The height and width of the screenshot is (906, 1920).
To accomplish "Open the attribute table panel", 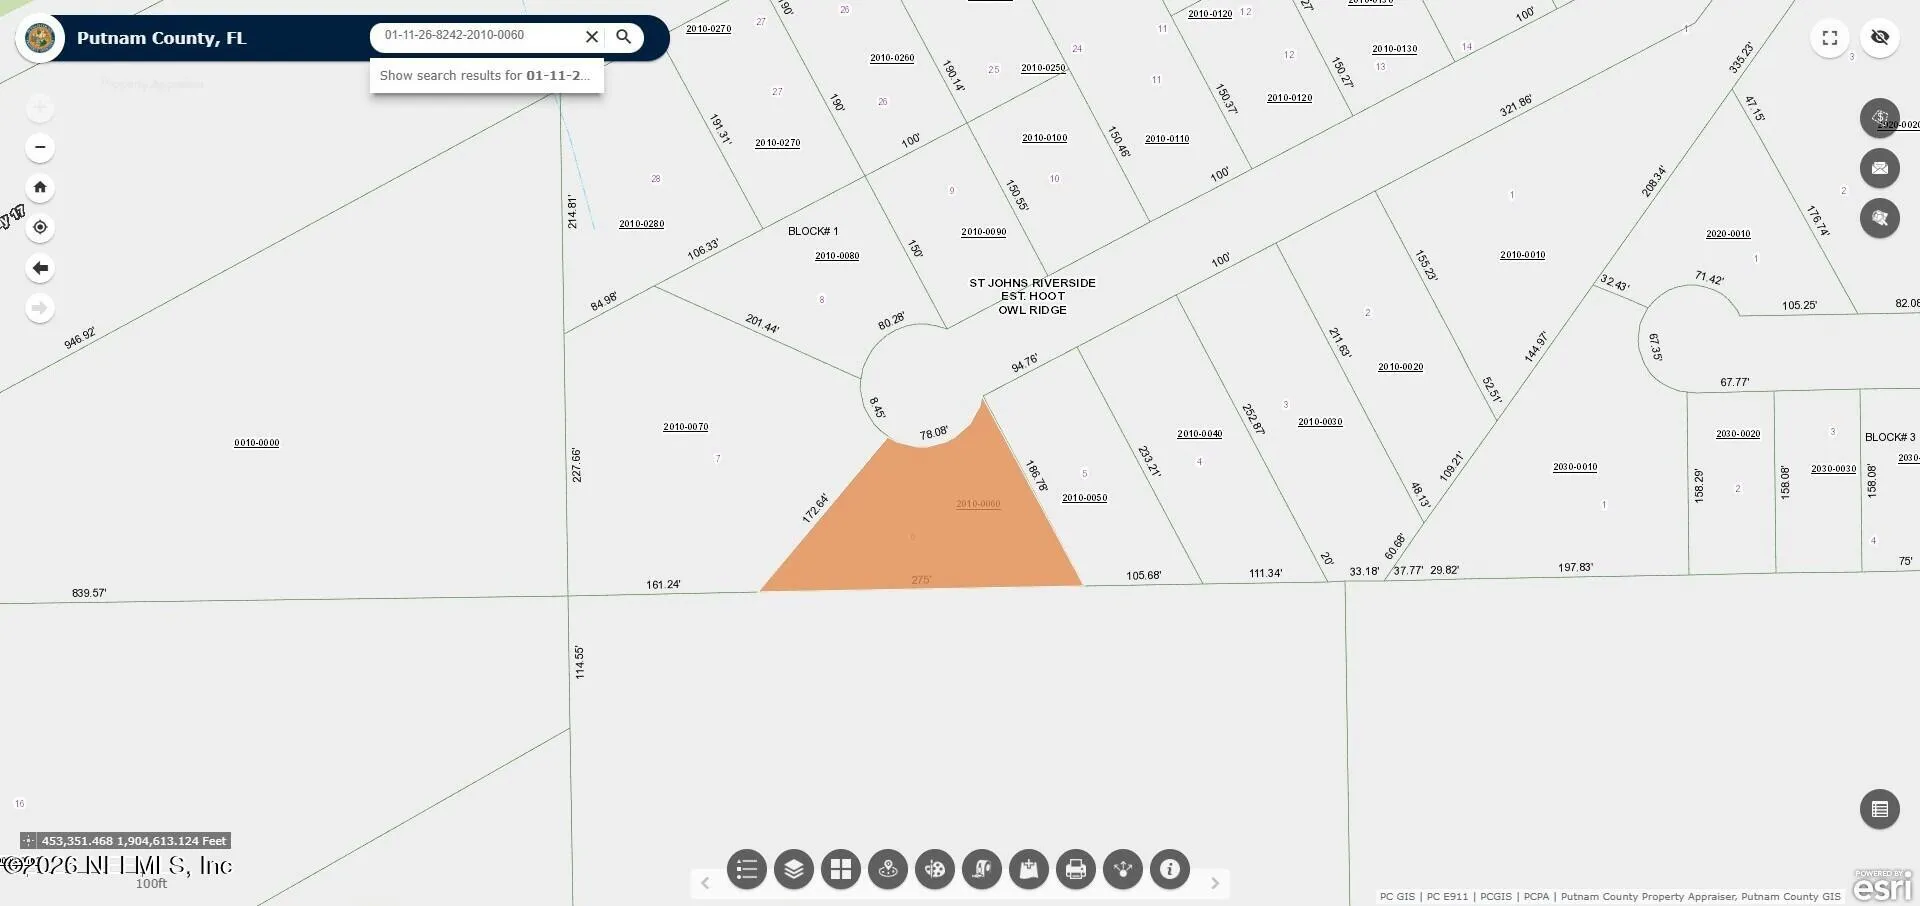I will pos(1880,809).
